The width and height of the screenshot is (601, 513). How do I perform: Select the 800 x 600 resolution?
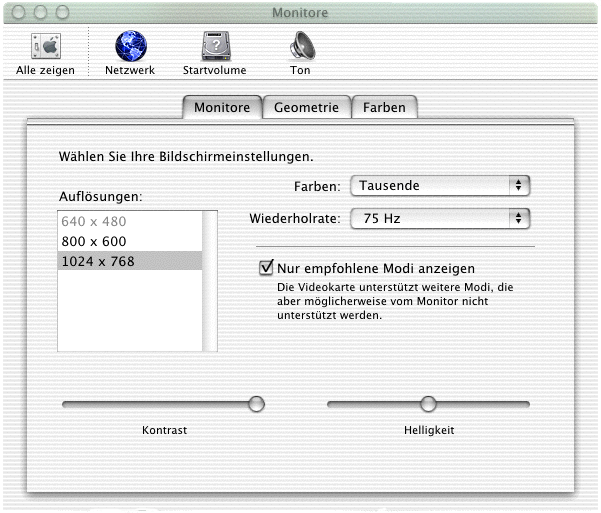click(x=130, y=241)
